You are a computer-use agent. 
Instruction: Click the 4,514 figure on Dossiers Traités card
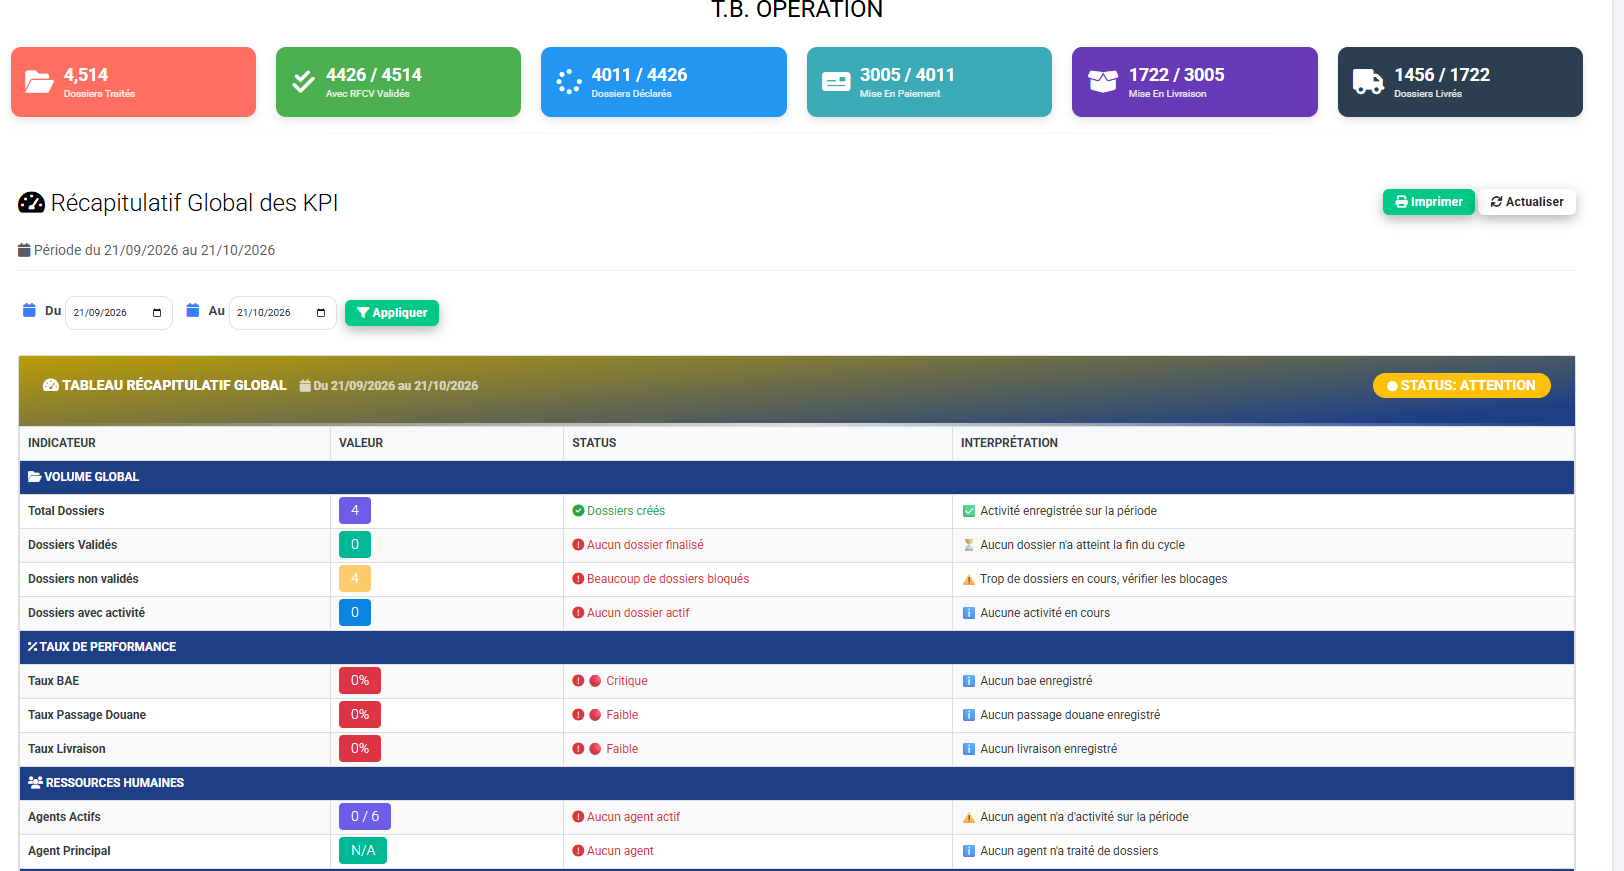pyautogui.click(x=86, y=75)
